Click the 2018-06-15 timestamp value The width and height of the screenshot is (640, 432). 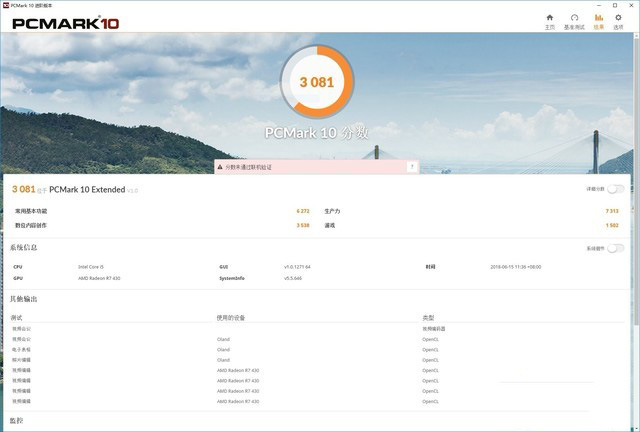click(x=516, y=267)
